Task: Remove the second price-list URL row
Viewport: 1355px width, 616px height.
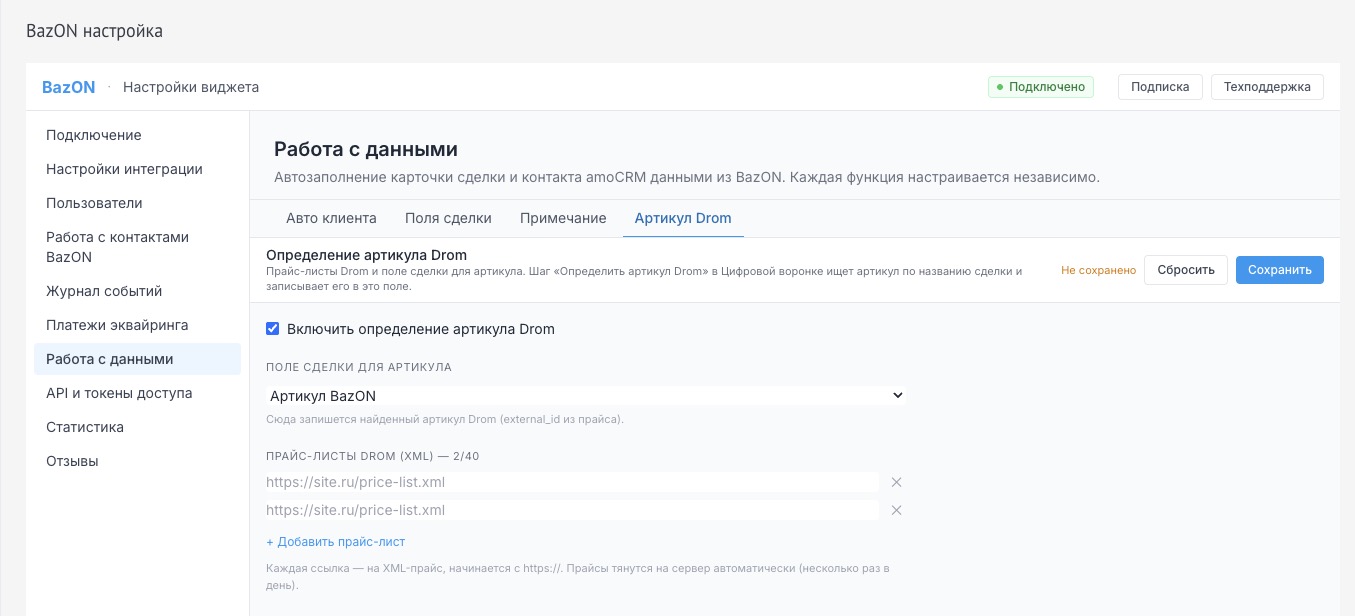Action: 896,510
